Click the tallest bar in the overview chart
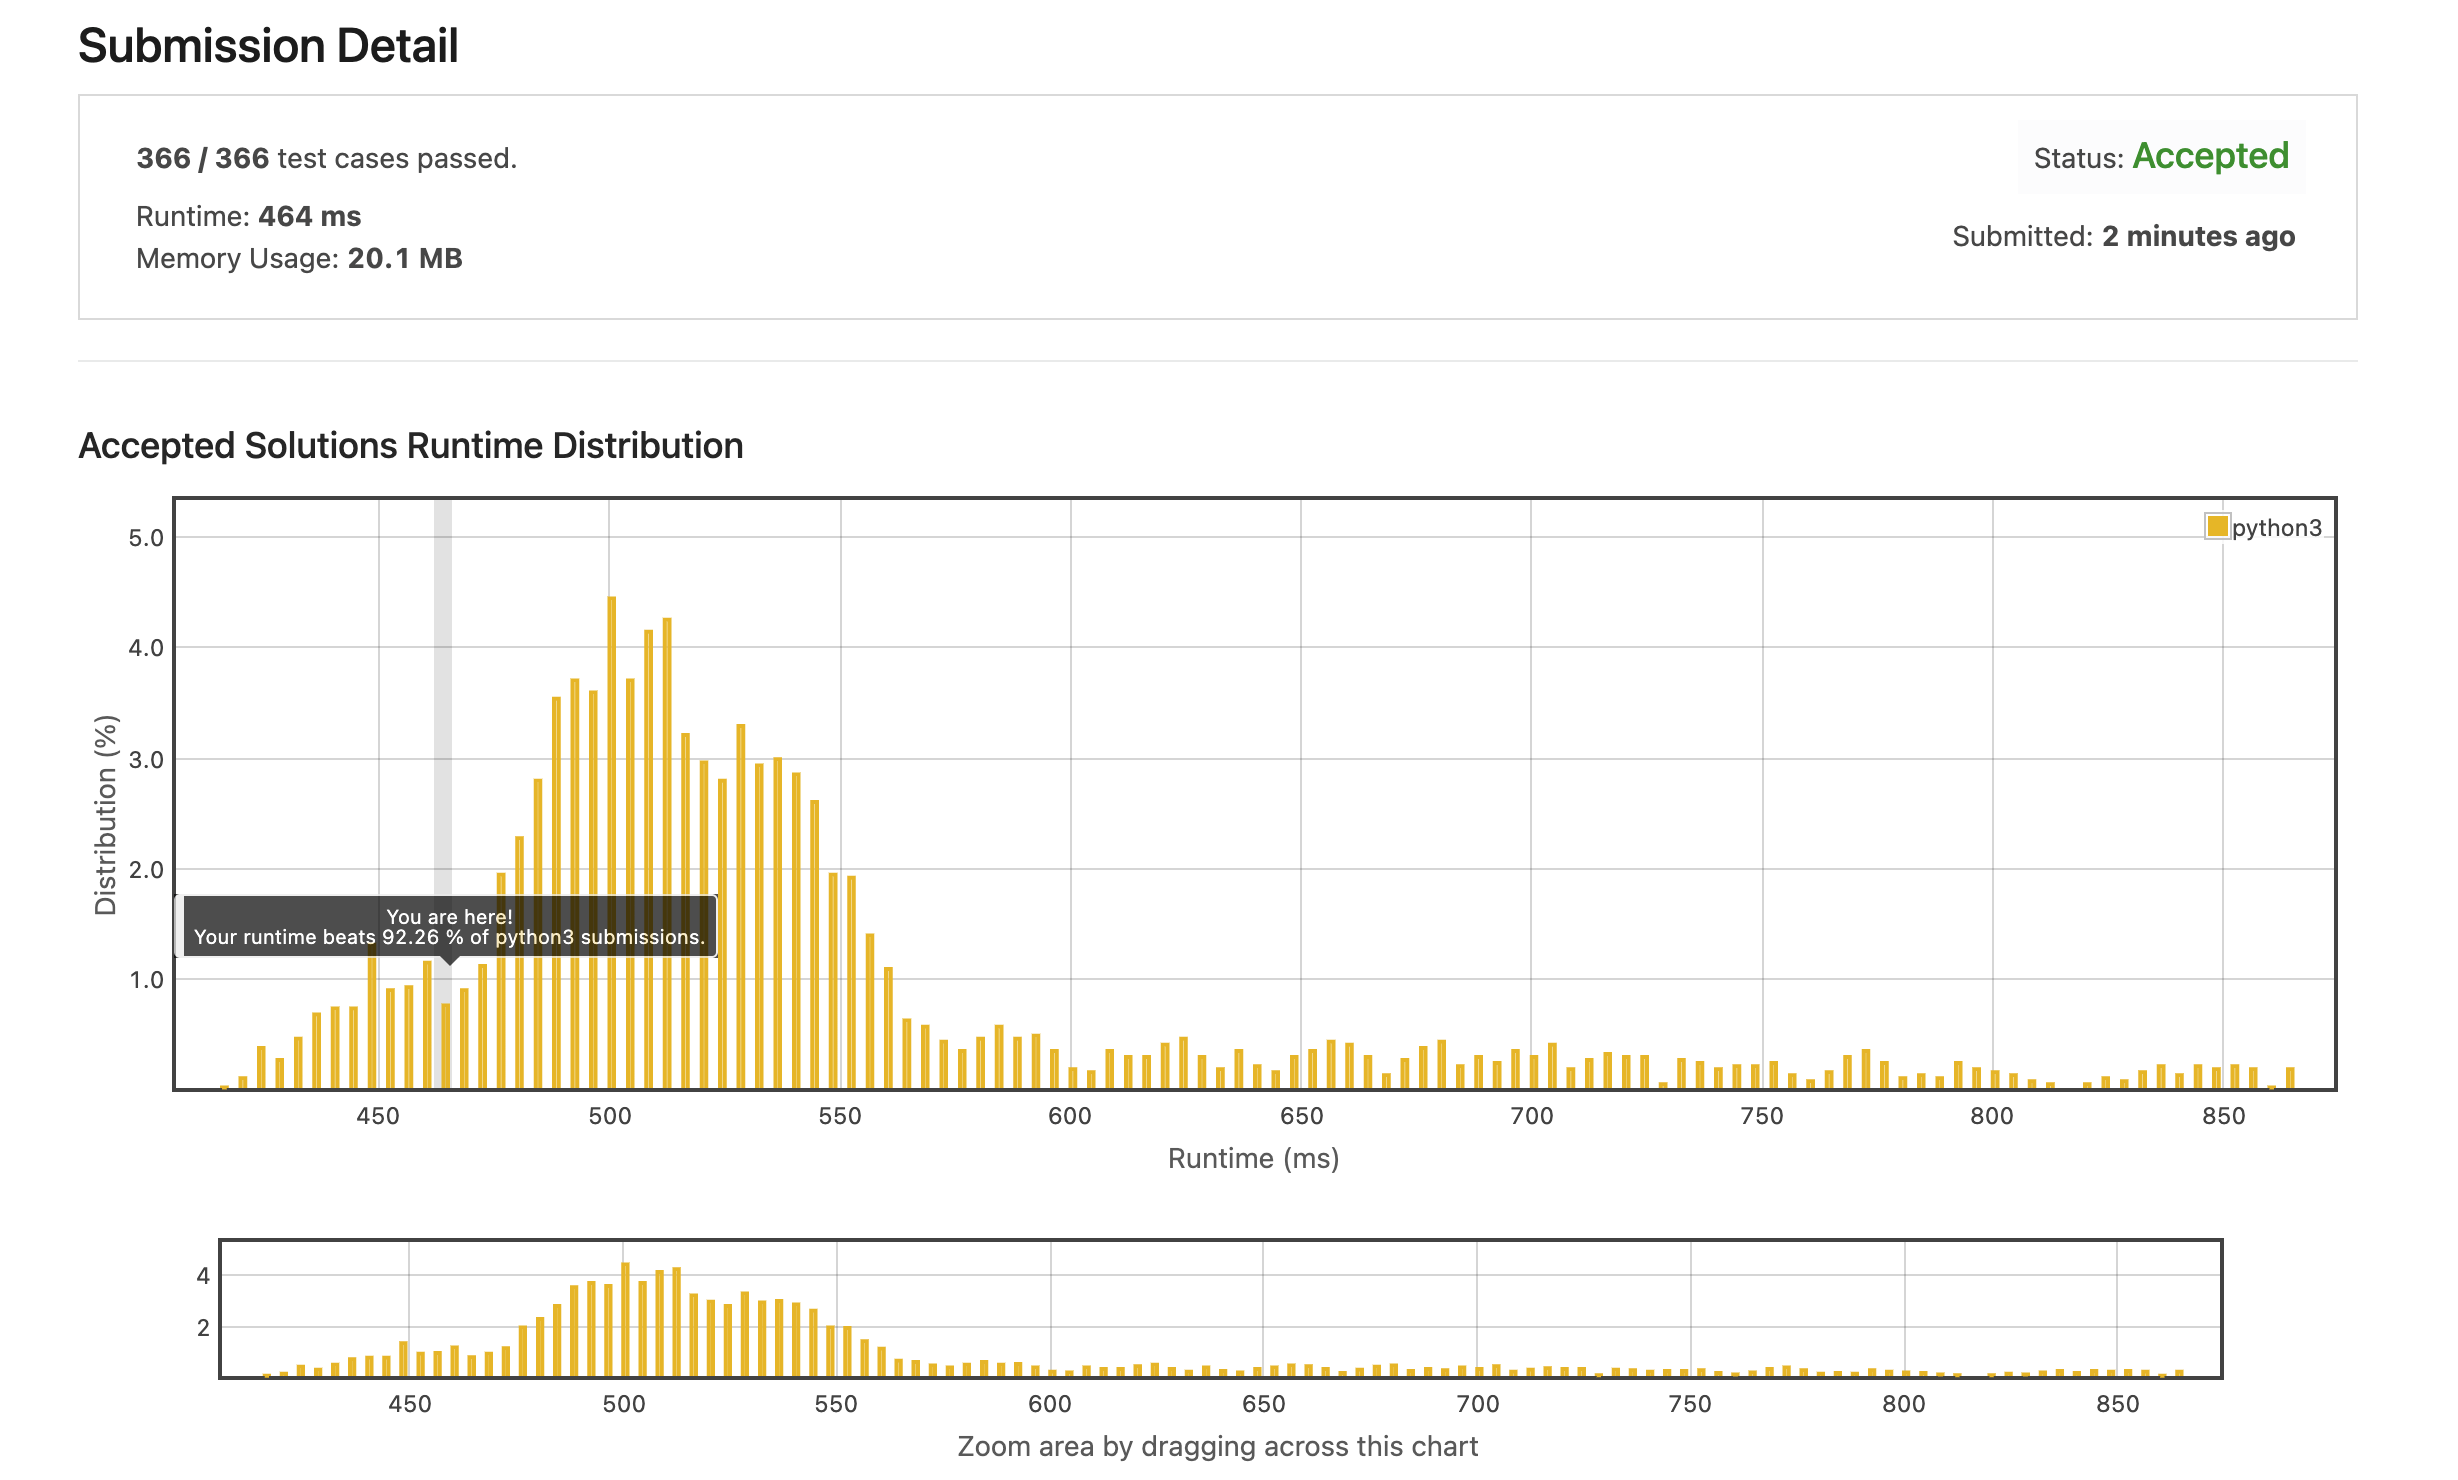The height and width of the screenshot is (1480, 2458). point(625,1320)
